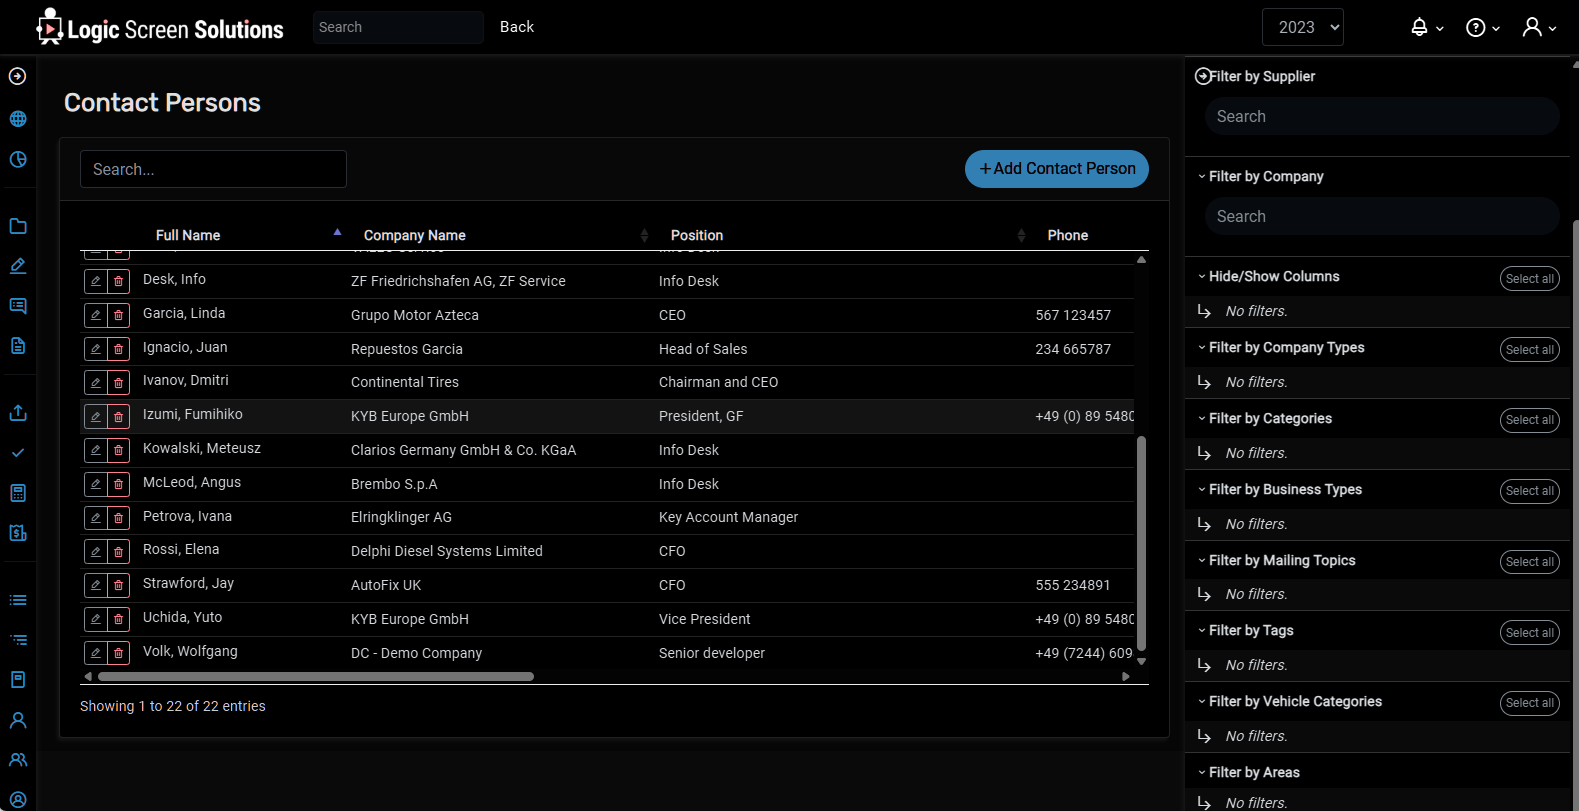Click the checkmark icon in sidebar

(17, 453)
